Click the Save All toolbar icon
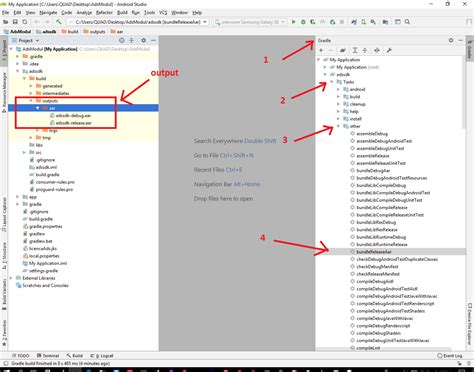The width and height of the screenshot is (474, 372). [15, 22]
